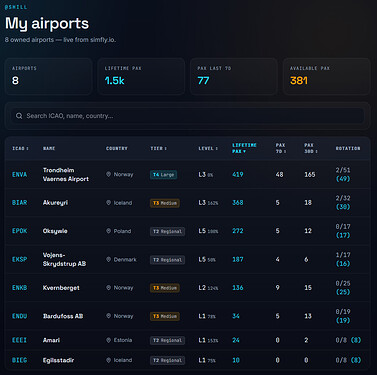
Task: Click the Vojens-Skrydstrup AB name
Action: coord(64,259)
